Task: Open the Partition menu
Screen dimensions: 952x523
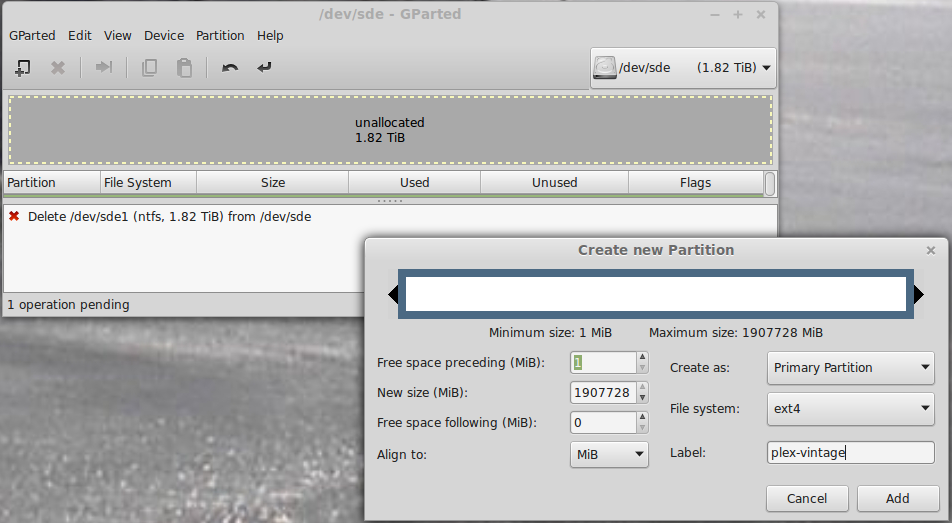Action: (x=220, y=35)
